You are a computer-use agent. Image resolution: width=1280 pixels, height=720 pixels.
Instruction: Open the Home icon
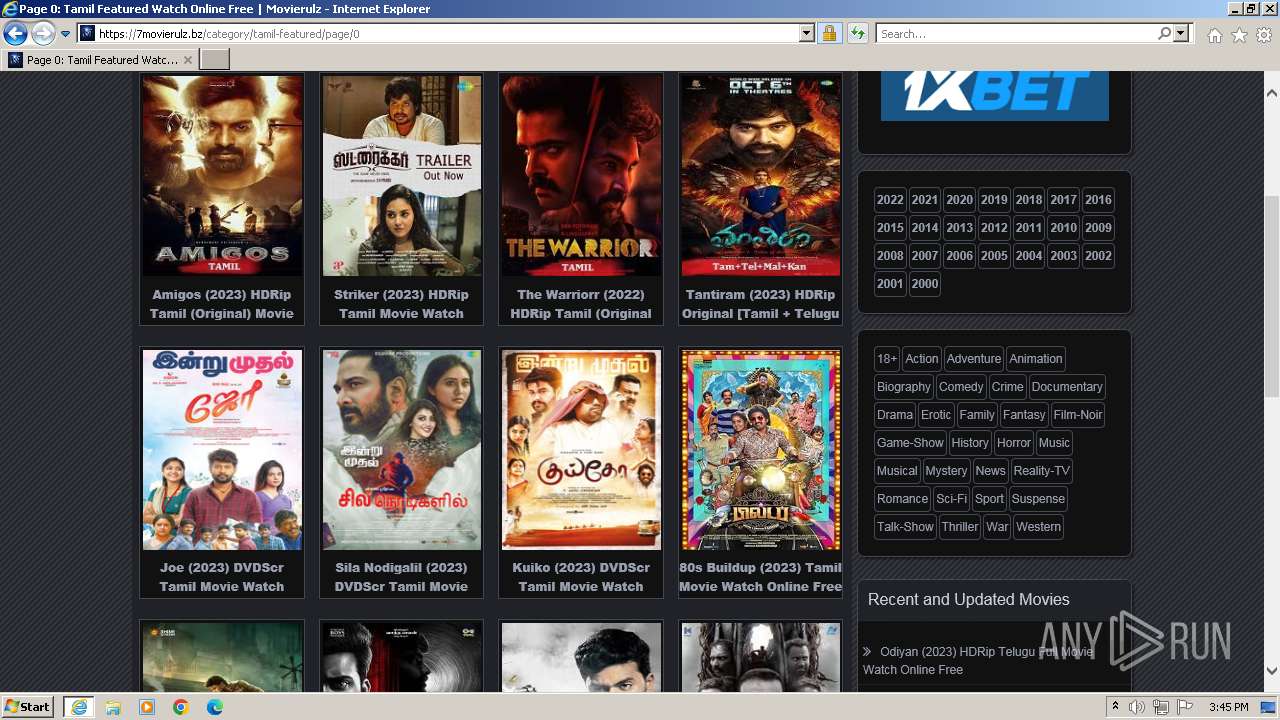click(1214, 35)
